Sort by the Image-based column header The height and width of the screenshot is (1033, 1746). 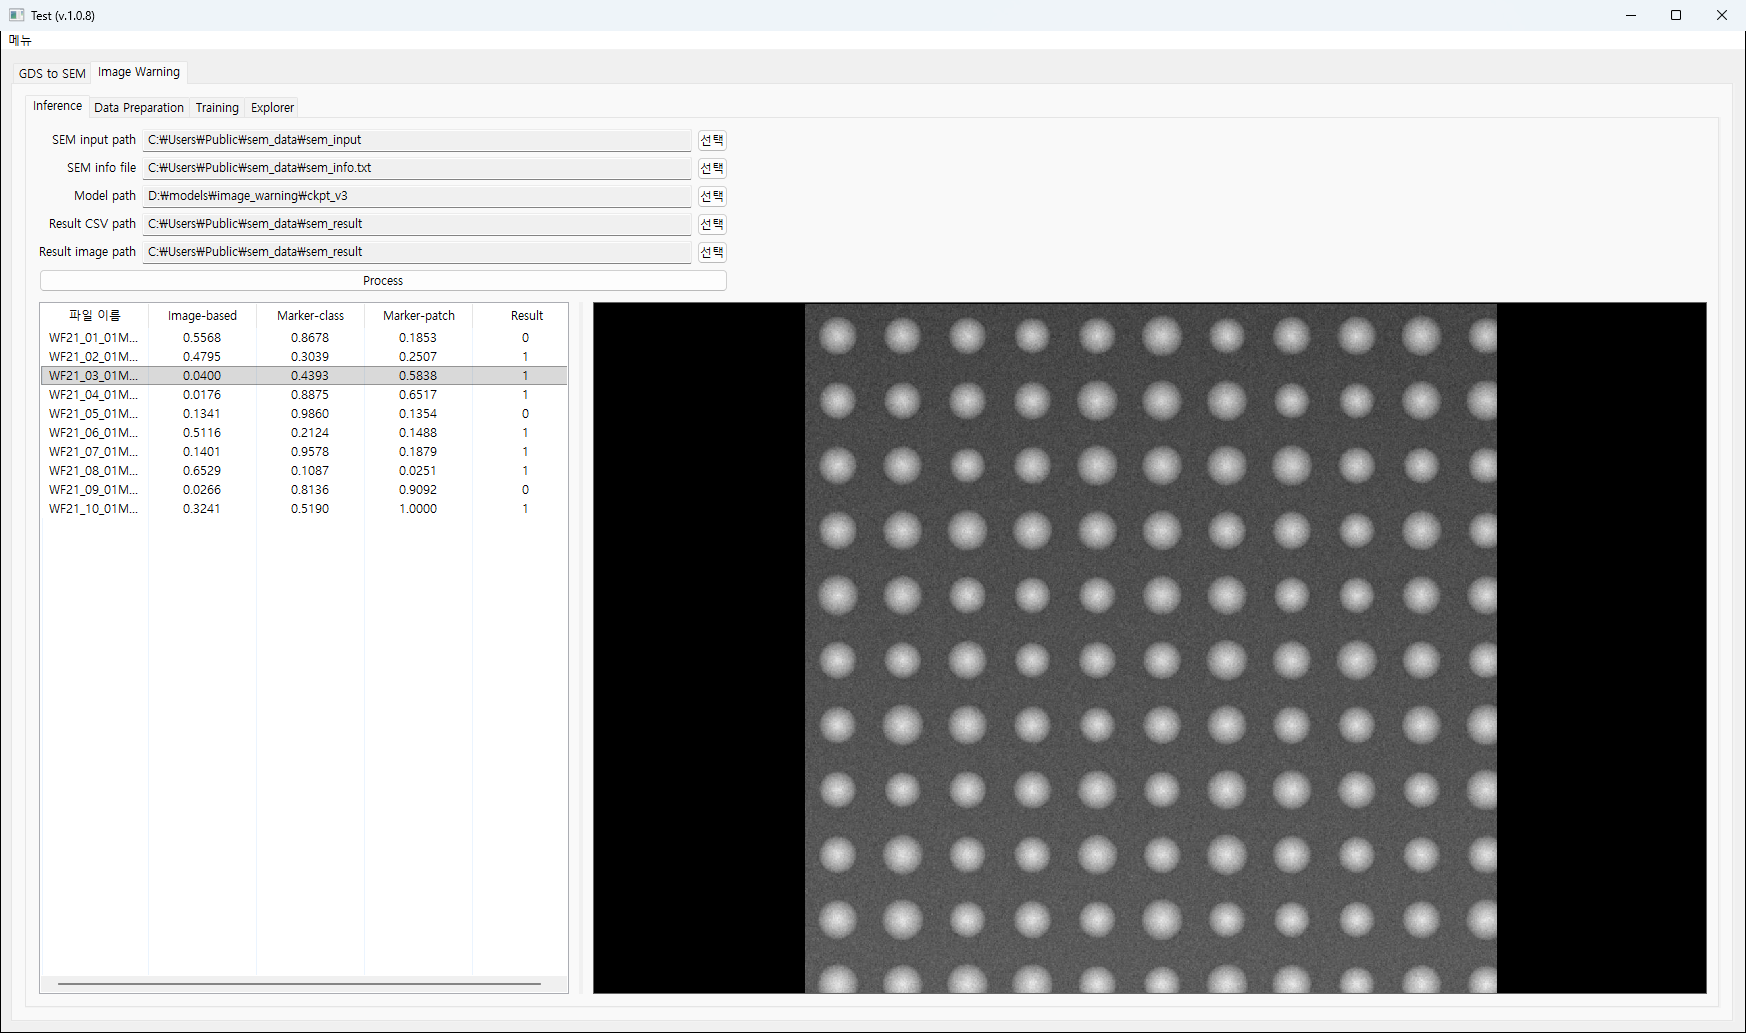point(202,316)
